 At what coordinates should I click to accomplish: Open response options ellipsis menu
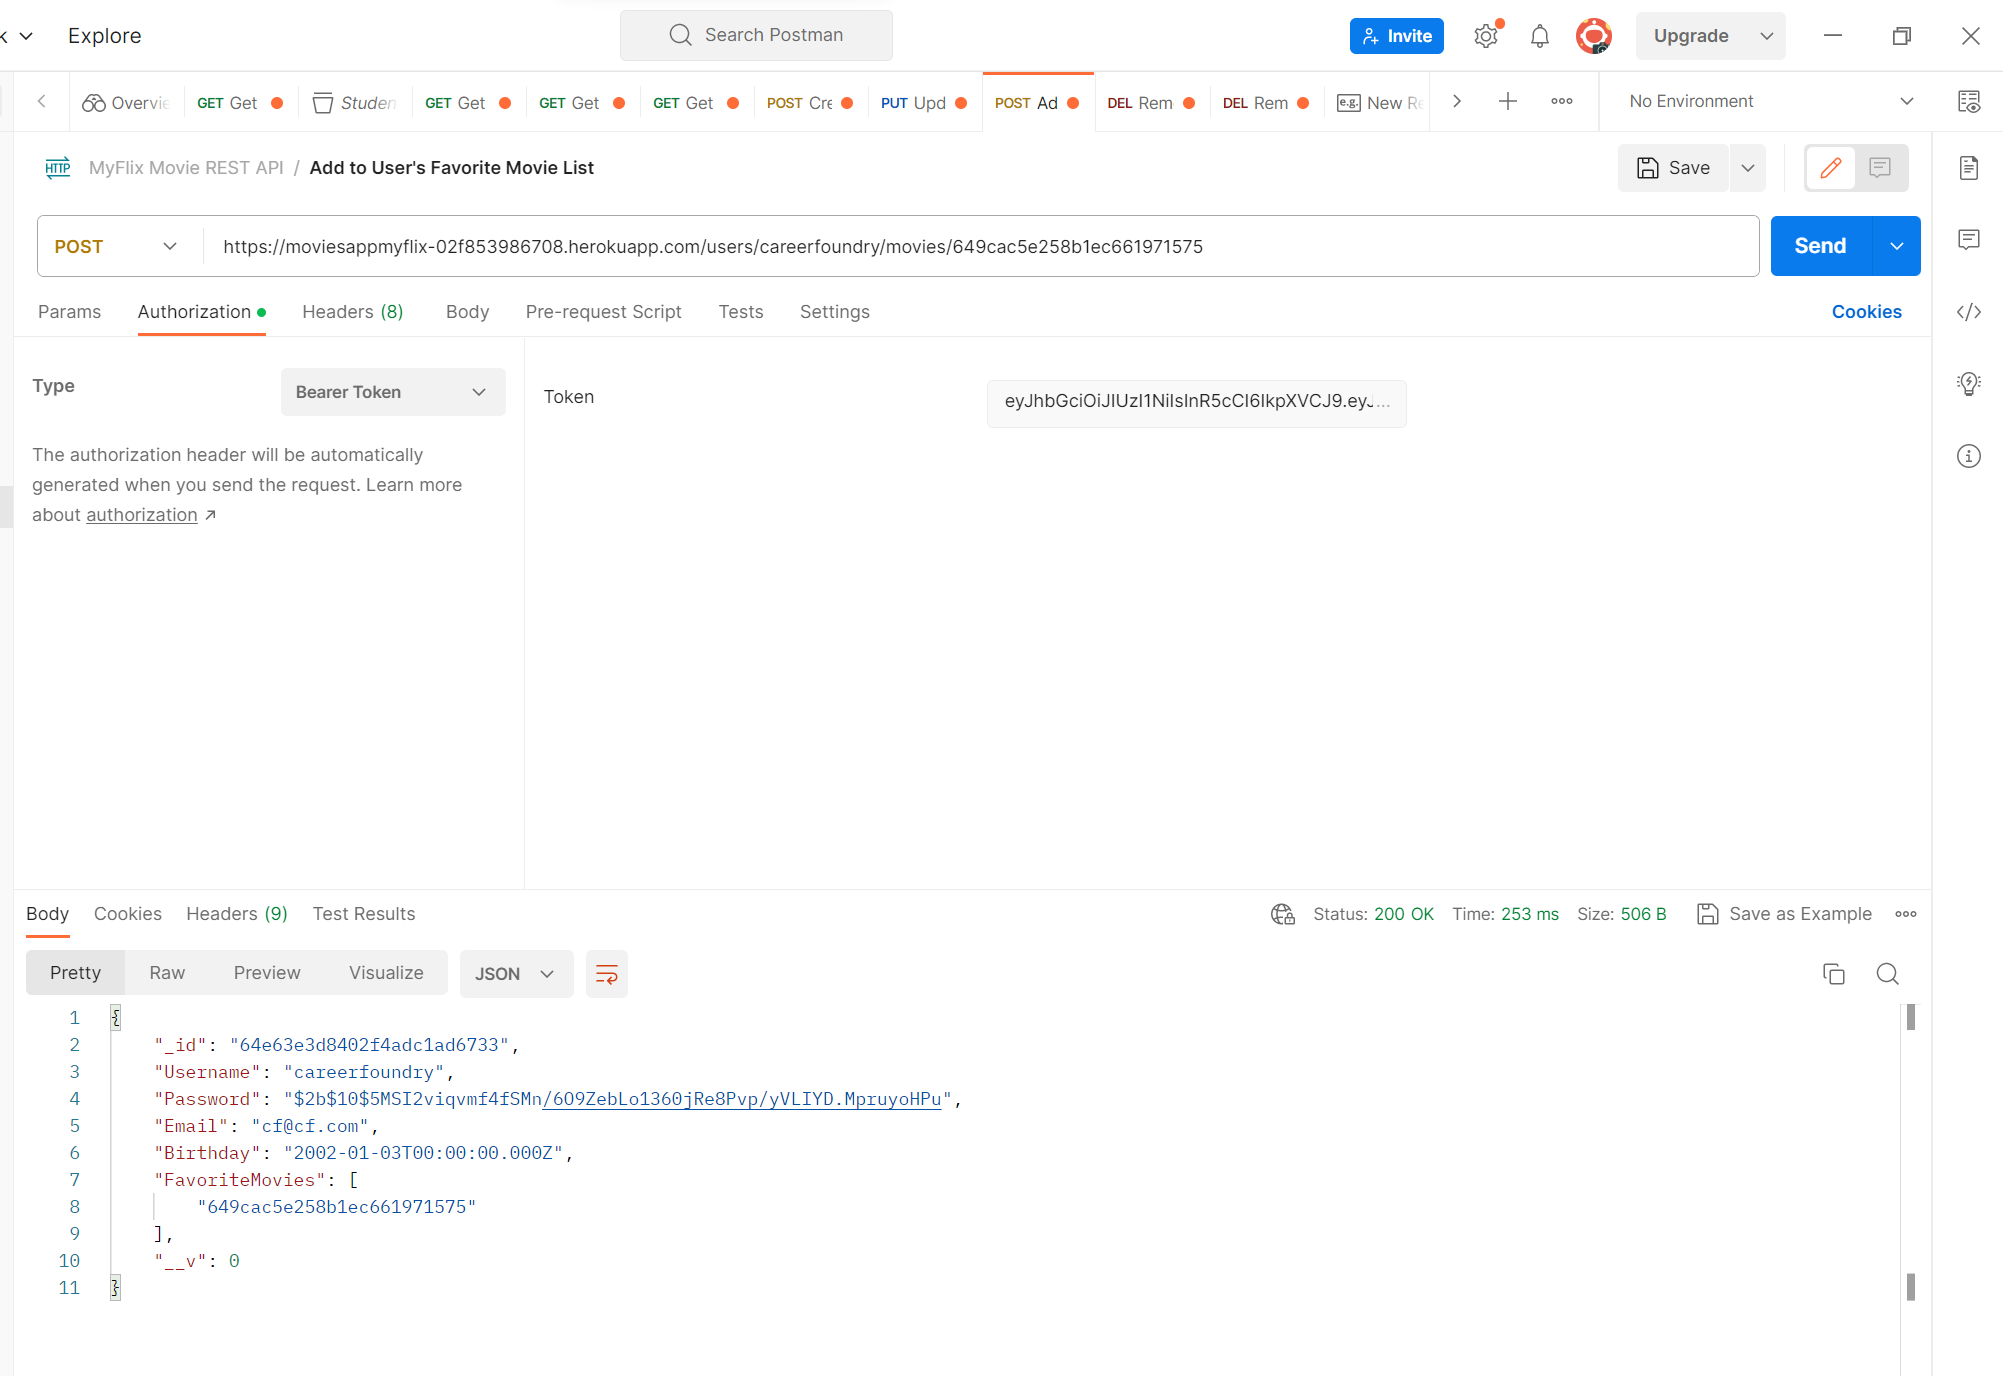1906,914
